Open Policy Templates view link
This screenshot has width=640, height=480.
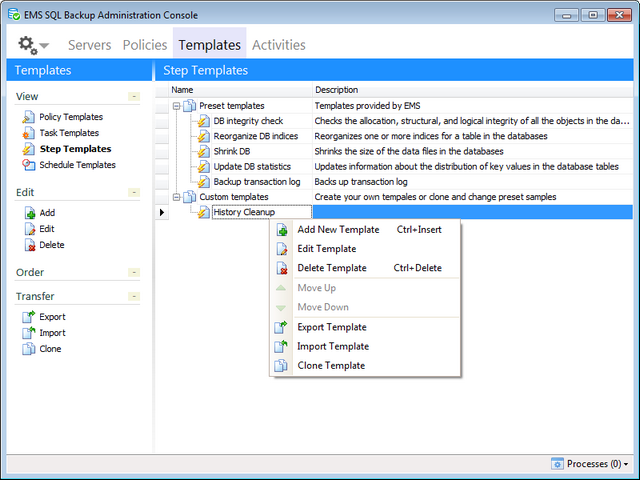coord(71,117)
